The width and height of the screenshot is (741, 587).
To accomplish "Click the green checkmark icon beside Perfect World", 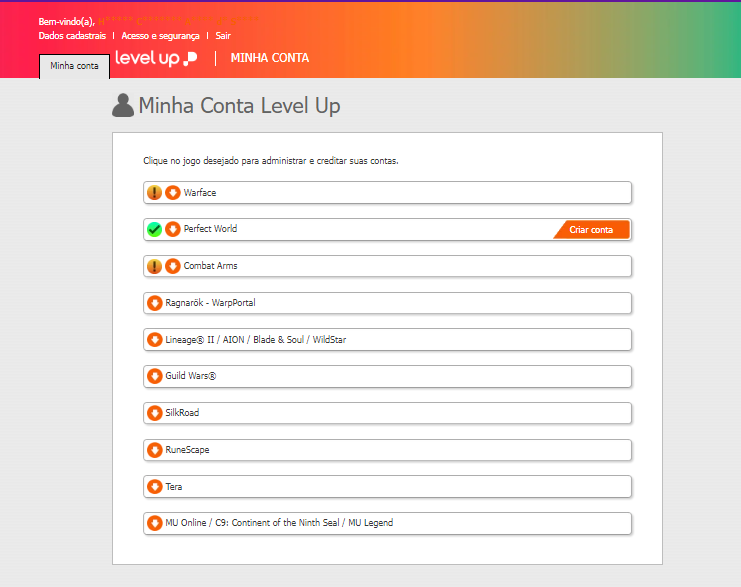I will tap(154, 230).
